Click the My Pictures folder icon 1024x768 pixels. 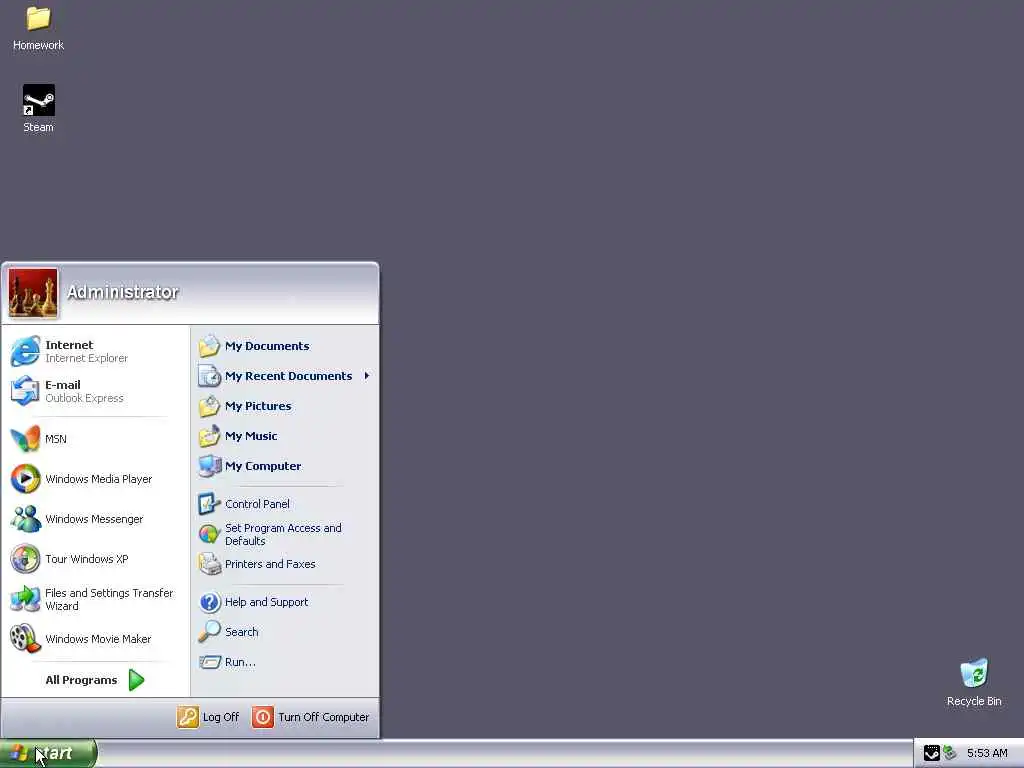click(210, 406)
